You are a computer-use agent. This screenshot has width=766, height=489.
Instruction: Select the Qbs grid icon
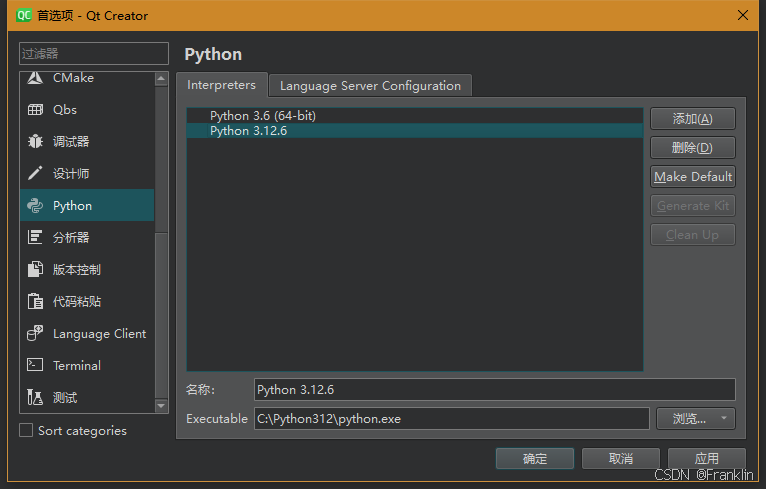(35, 110)
